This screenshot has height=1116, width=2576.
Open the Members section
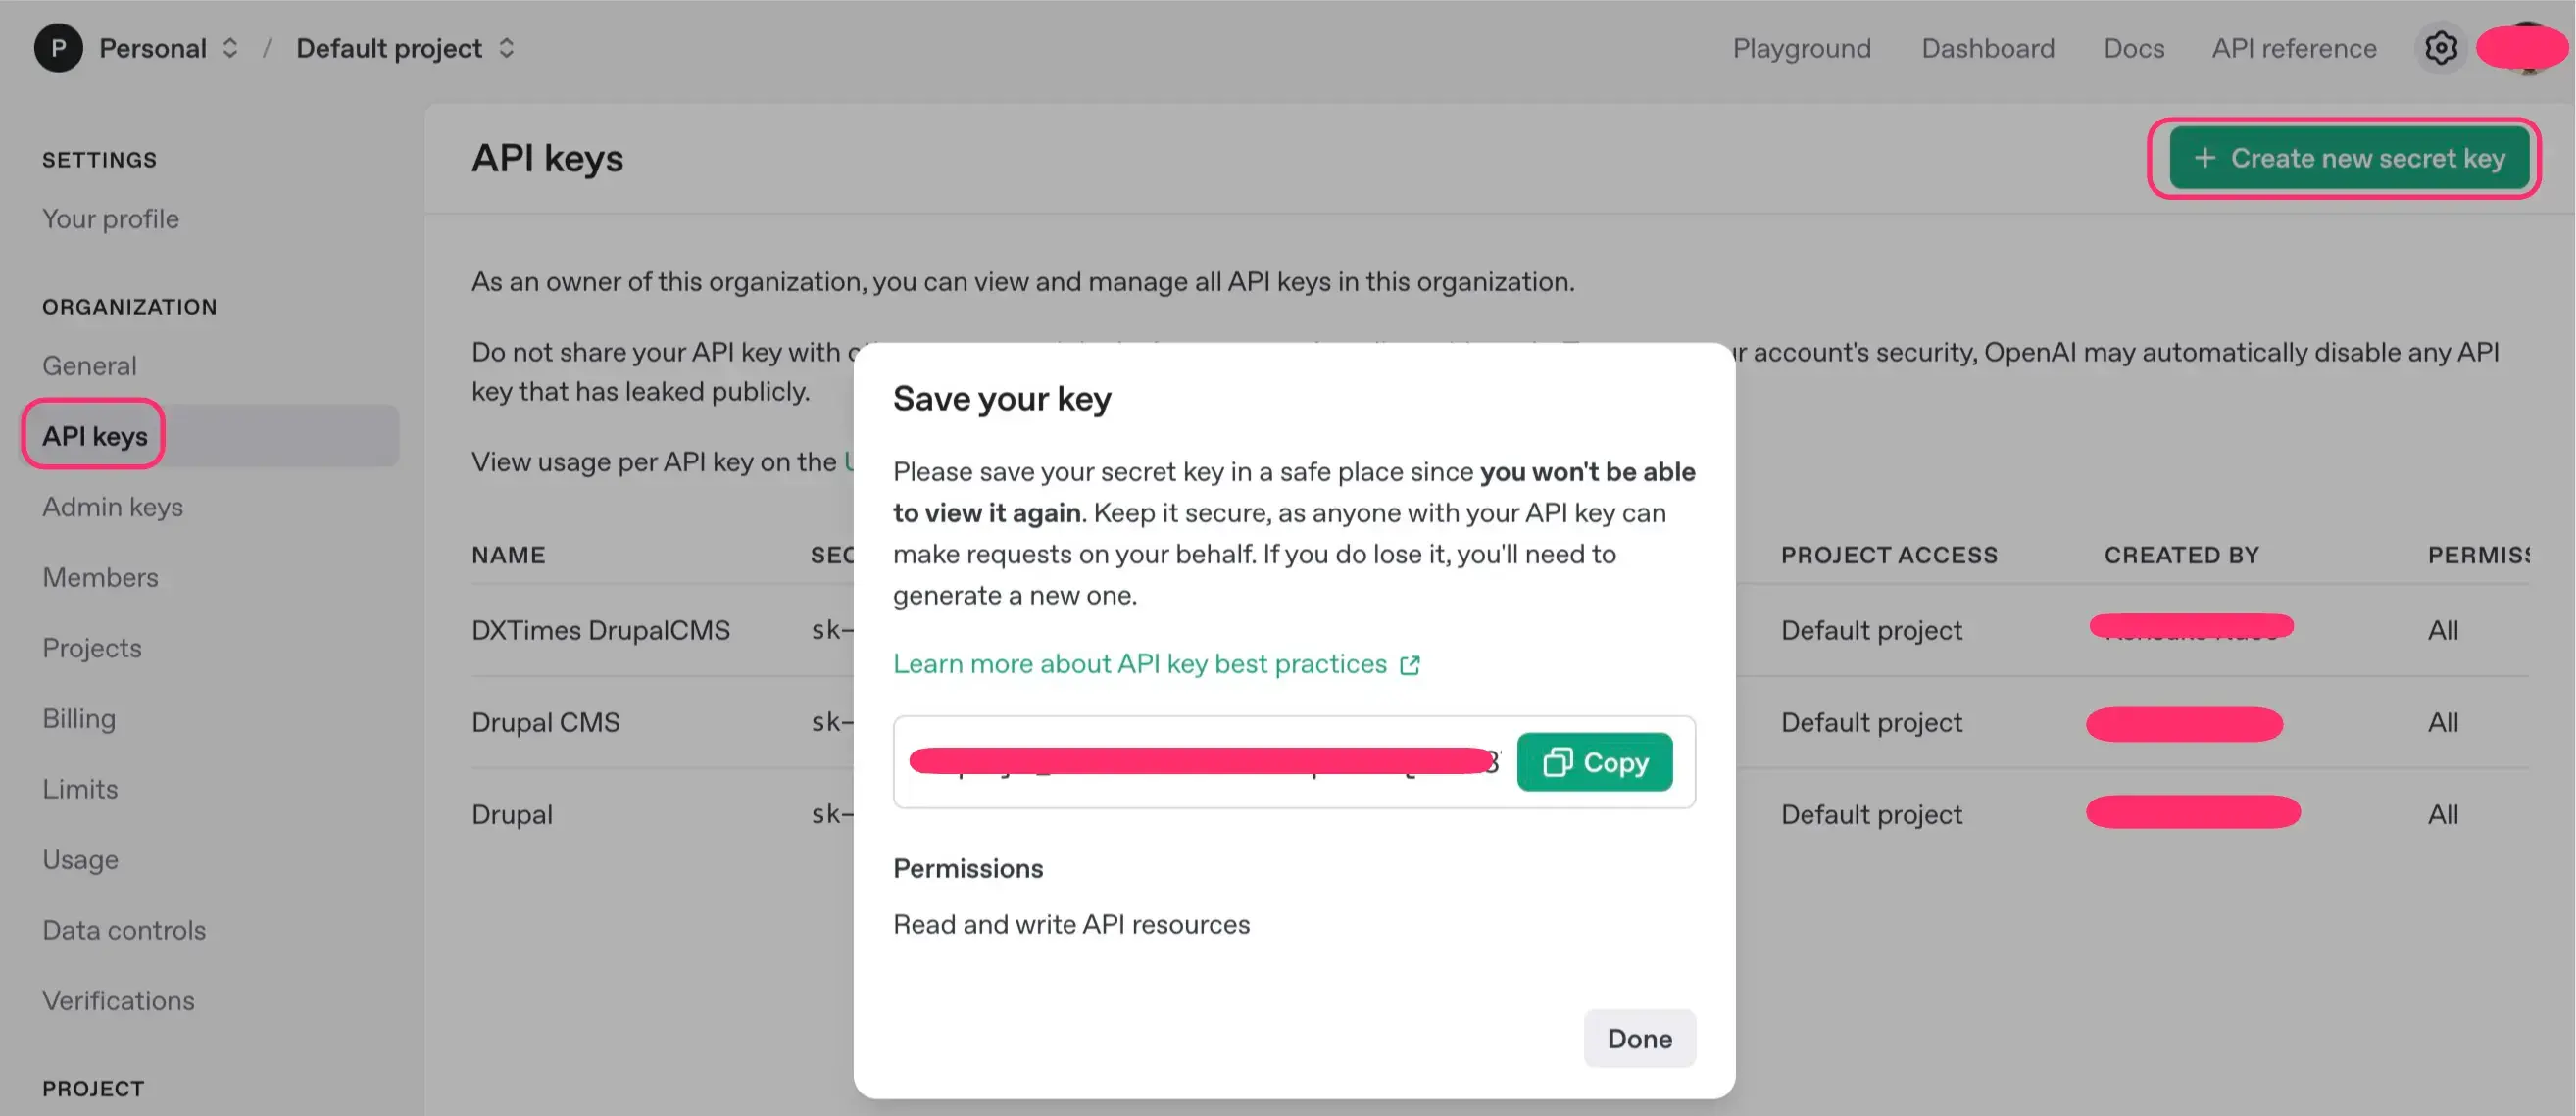click(x=100, y=578)
